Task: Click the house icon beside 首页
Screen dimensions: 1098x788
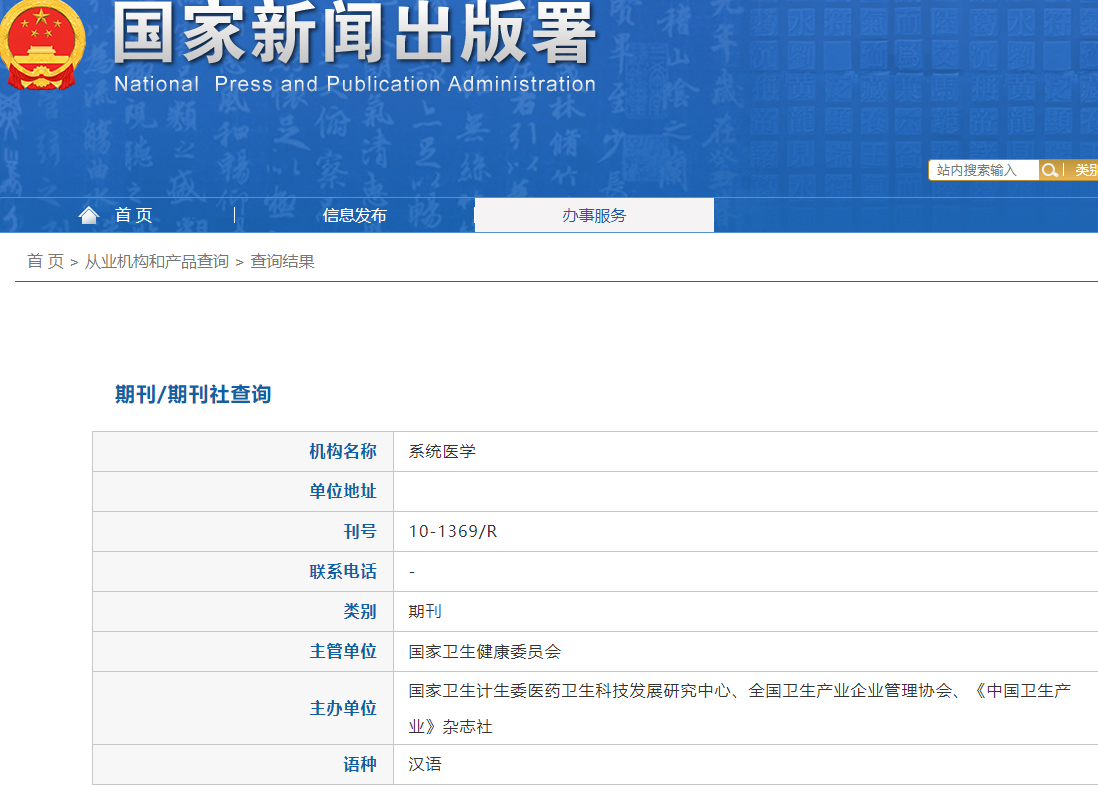Action: (89, 215)
